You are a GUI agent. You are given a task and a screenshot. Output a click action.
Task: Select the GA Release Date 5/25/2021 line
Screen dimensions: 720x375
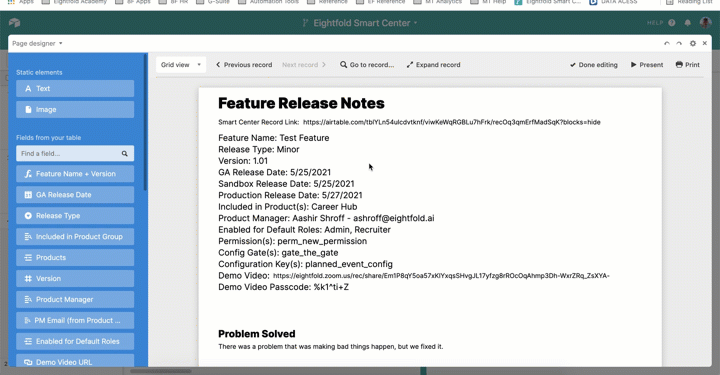(x=275, y=172)
